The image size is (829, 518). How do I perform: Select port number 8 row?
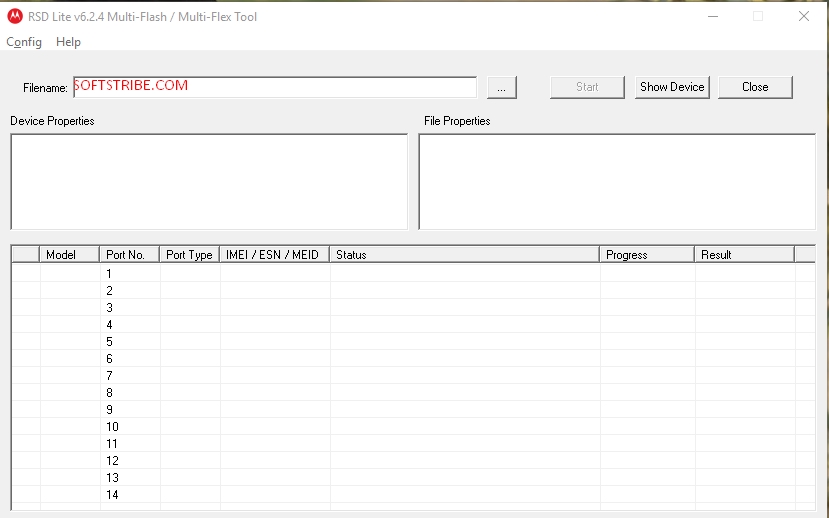[413, 392]
